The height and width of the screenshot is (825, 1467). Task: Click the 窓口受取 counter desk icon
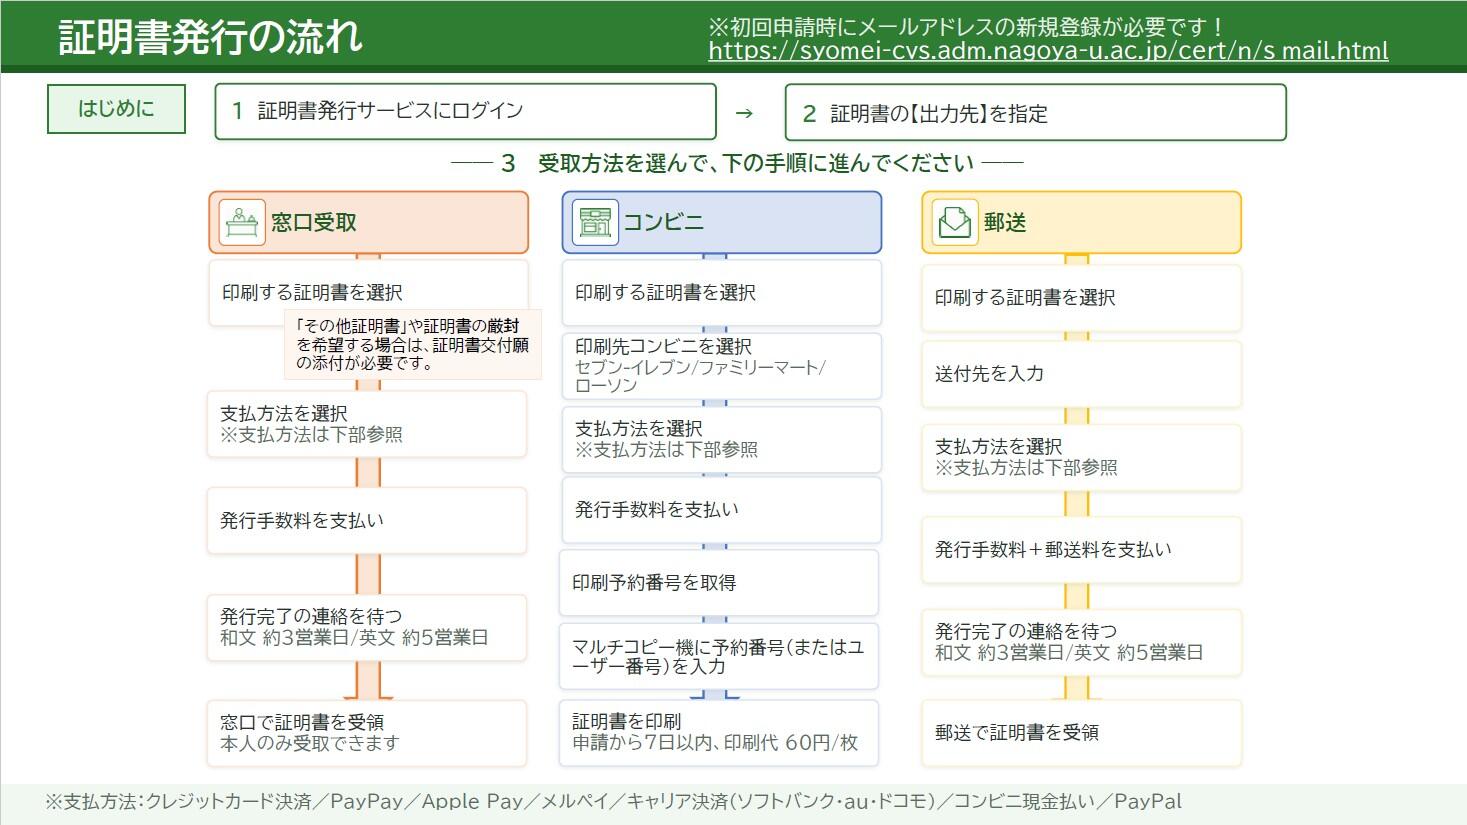241,222
